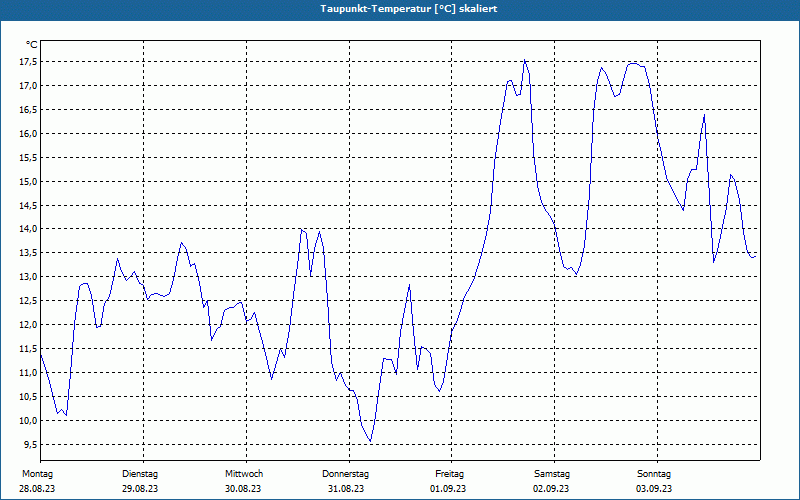Viewport: 800px width, 500px height.
Task: Click the 13,0 y-axis value
Action: 28,277
